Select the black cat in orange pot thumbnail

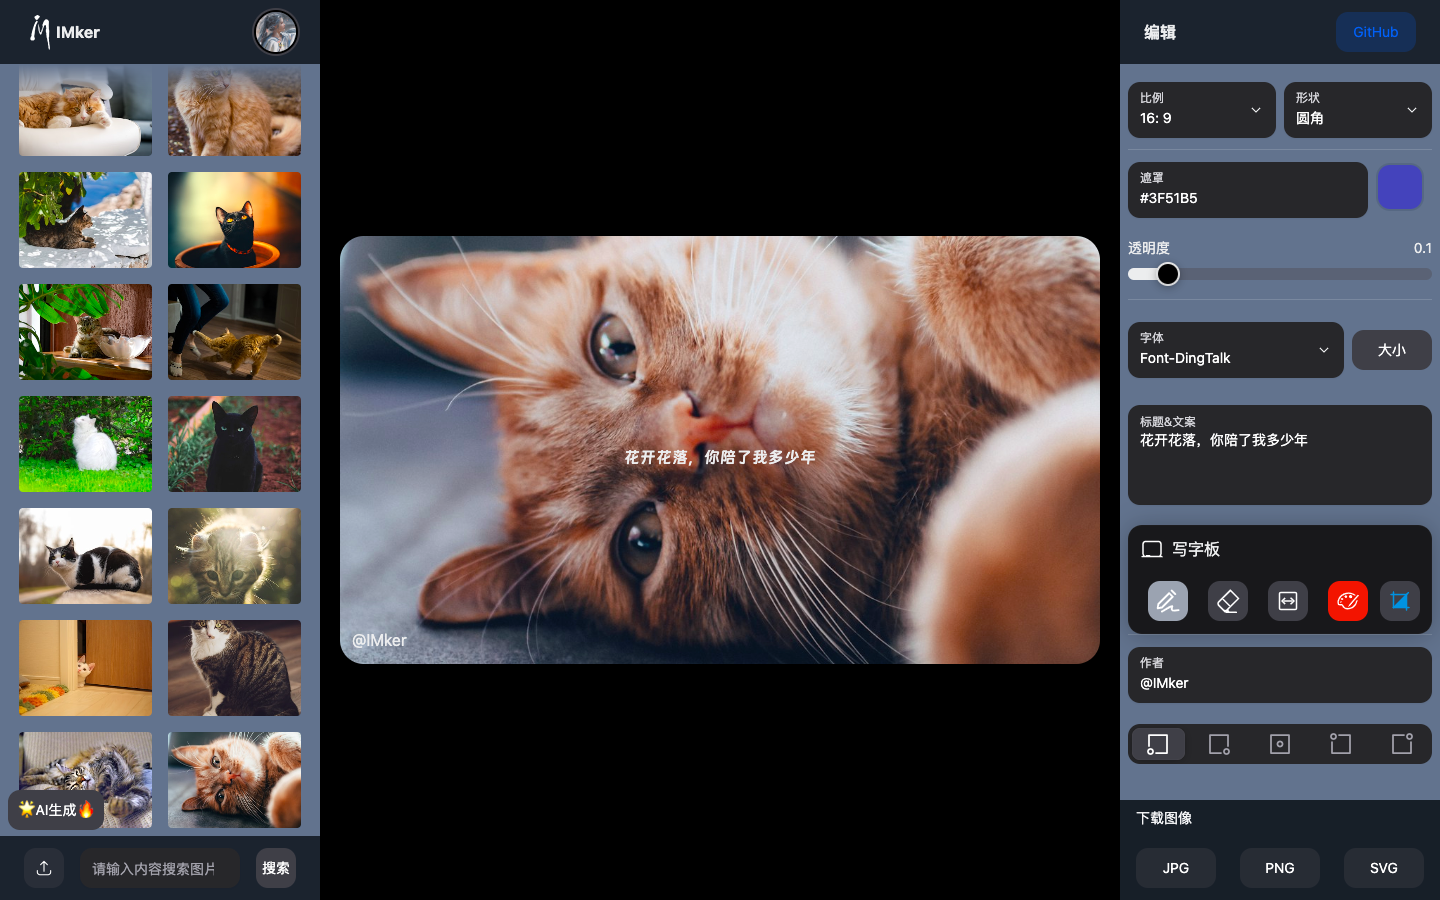[x=234, y=220]
